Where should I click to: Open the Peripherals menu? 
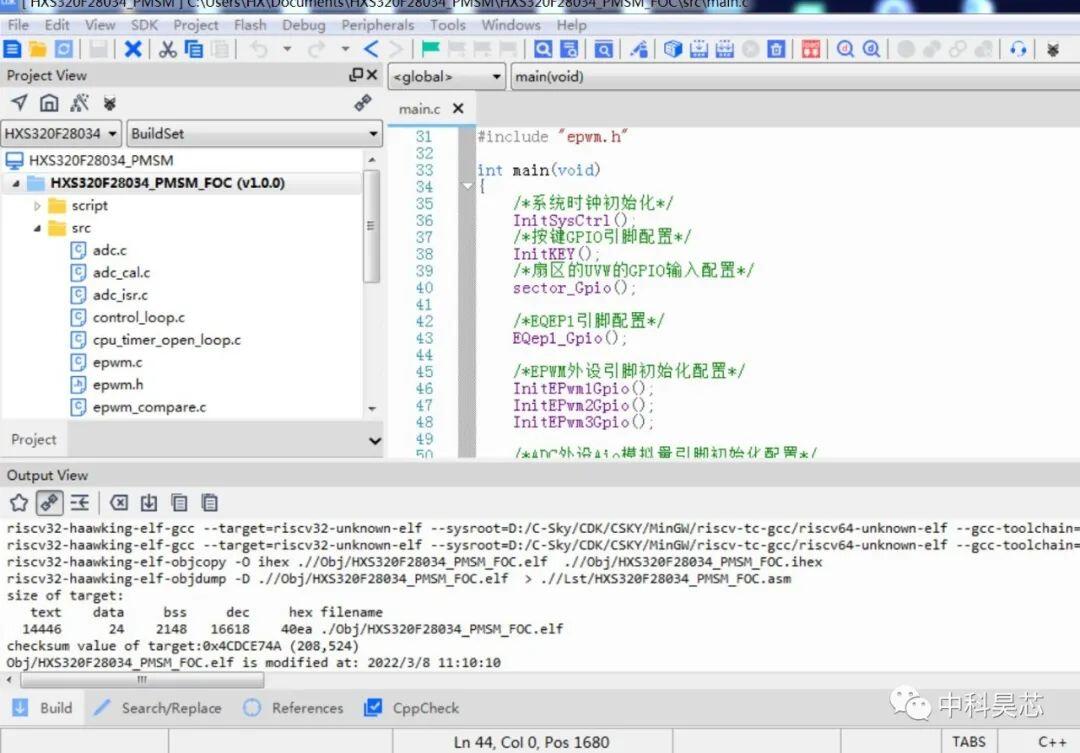[377, 25]
